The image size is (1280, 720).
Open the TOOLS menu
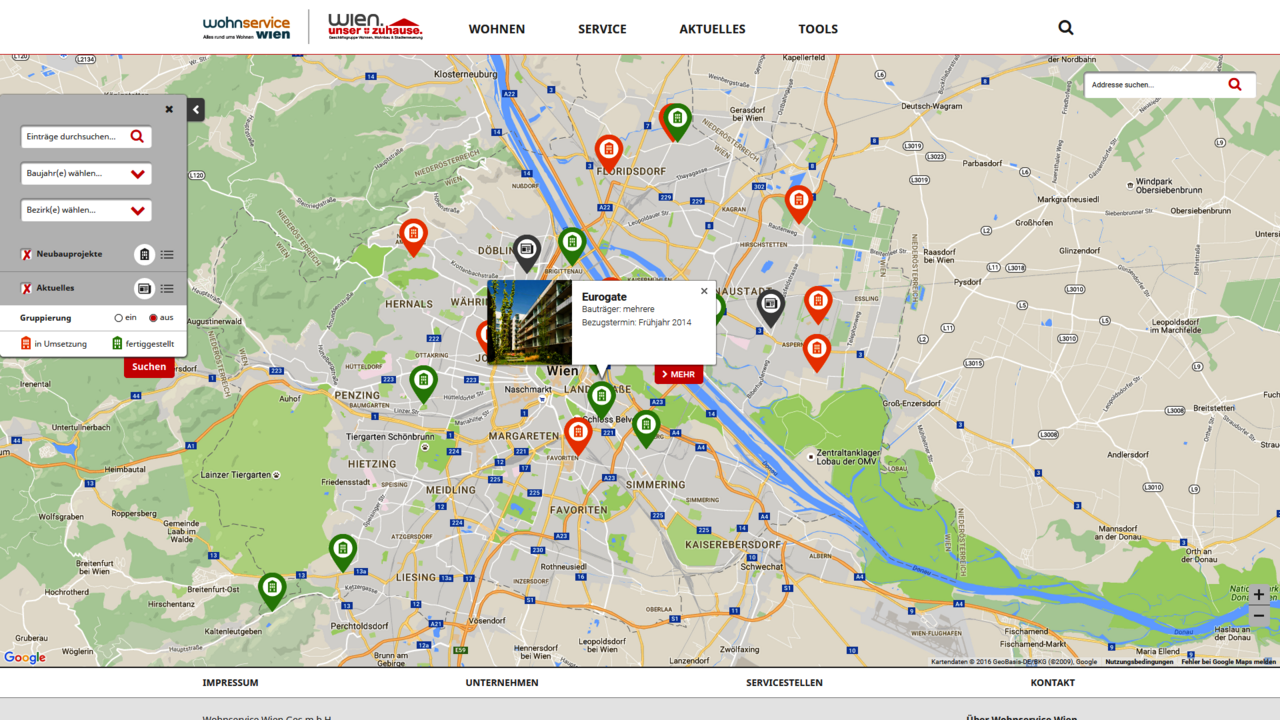818,29
